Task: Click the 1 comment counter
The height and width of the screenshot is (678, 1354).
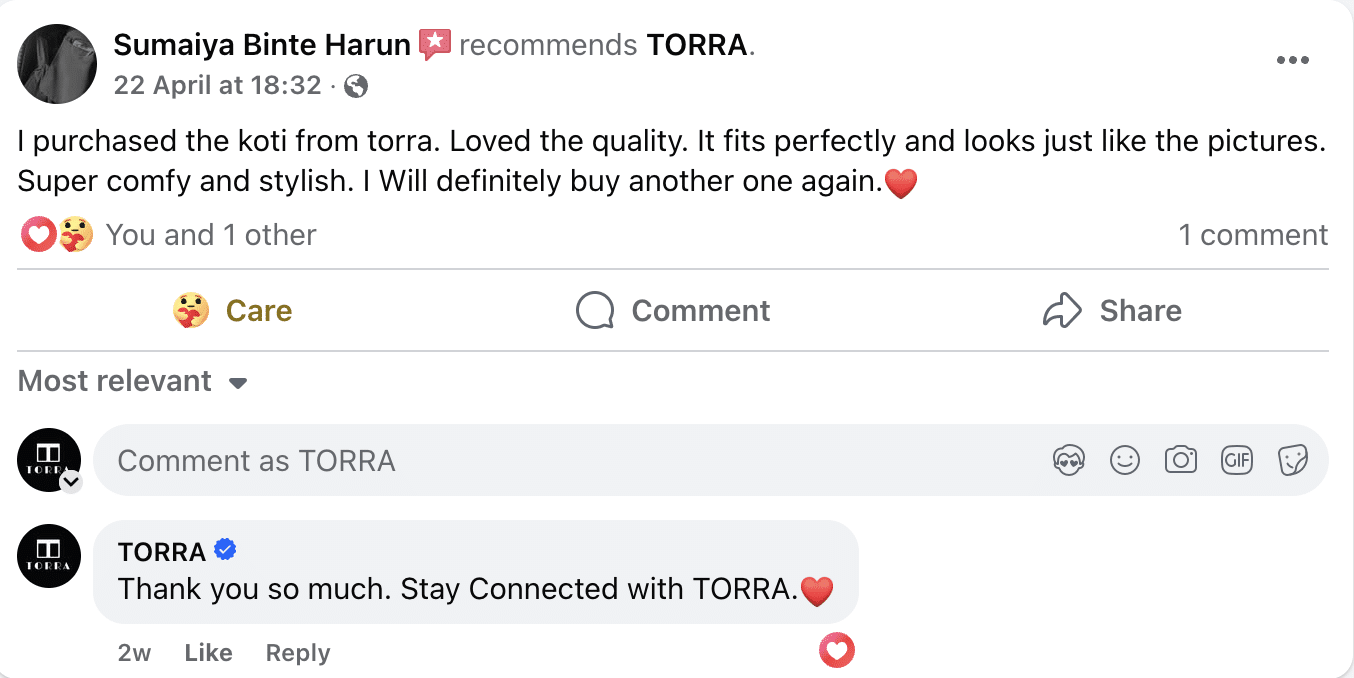Action: click(x=1253, y=234)
